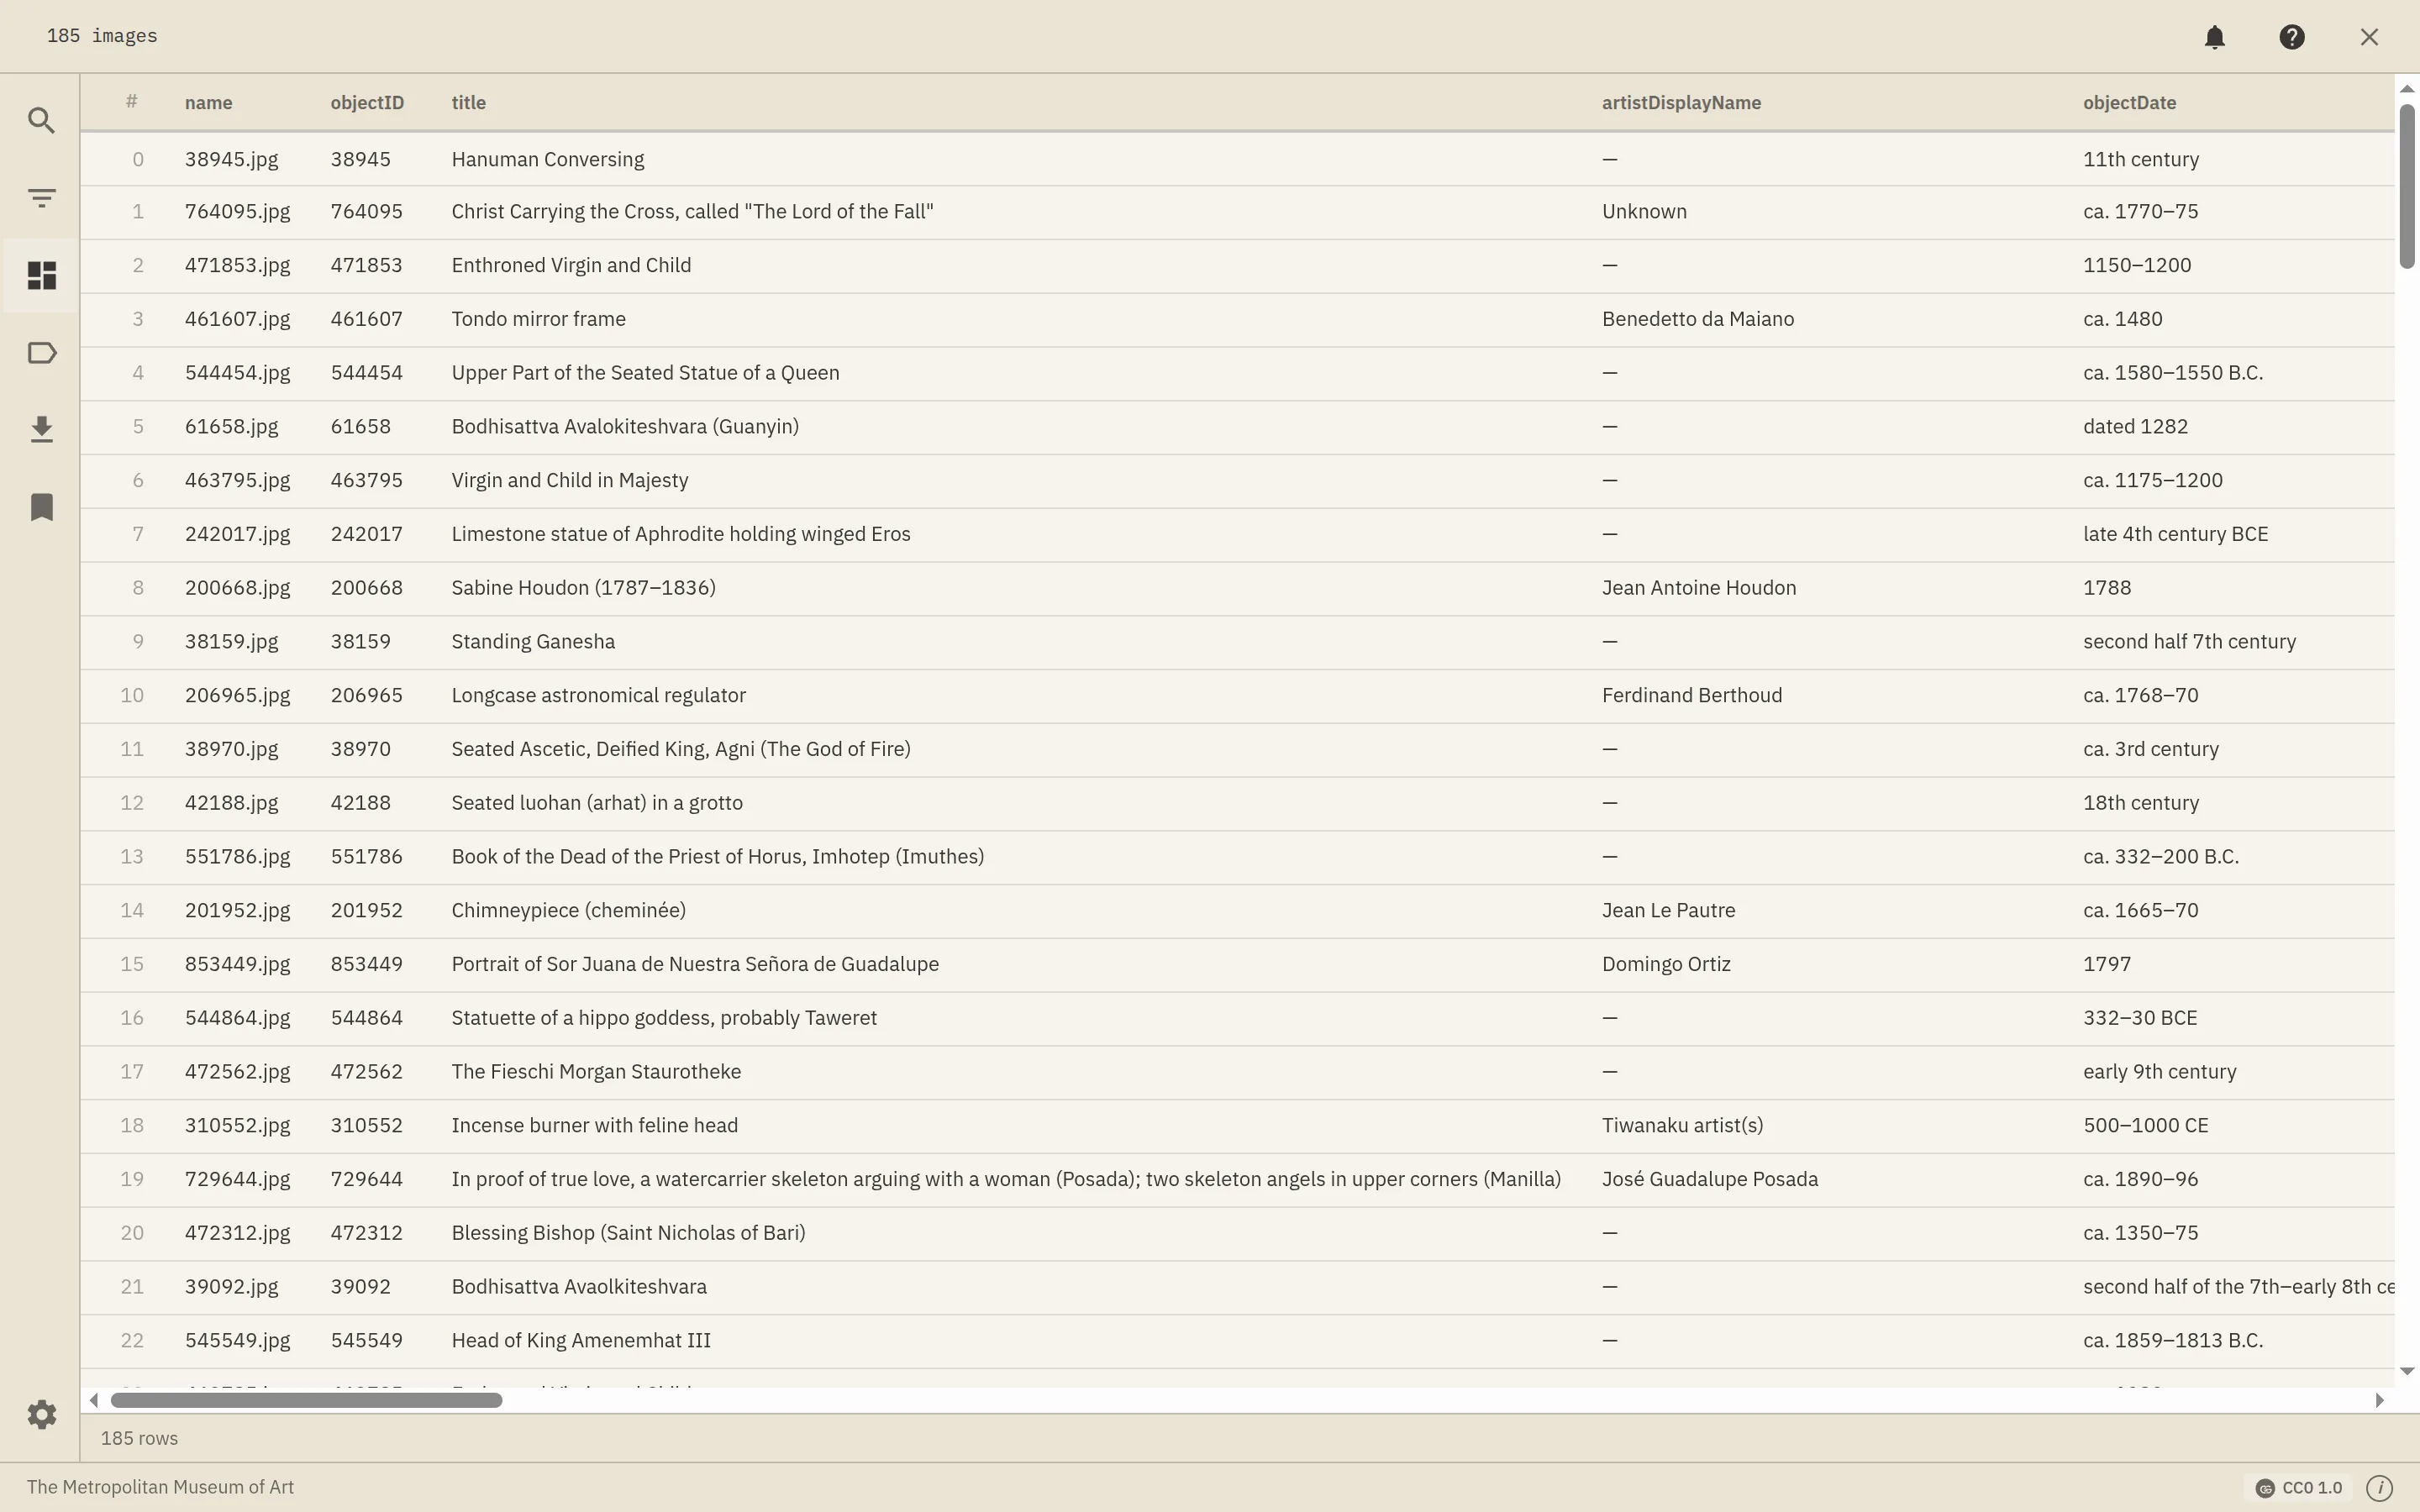This screenshot has height=1512, width=2420.
Task: Select Statuette of a hippo goddess title
Action: point(664,1018)
